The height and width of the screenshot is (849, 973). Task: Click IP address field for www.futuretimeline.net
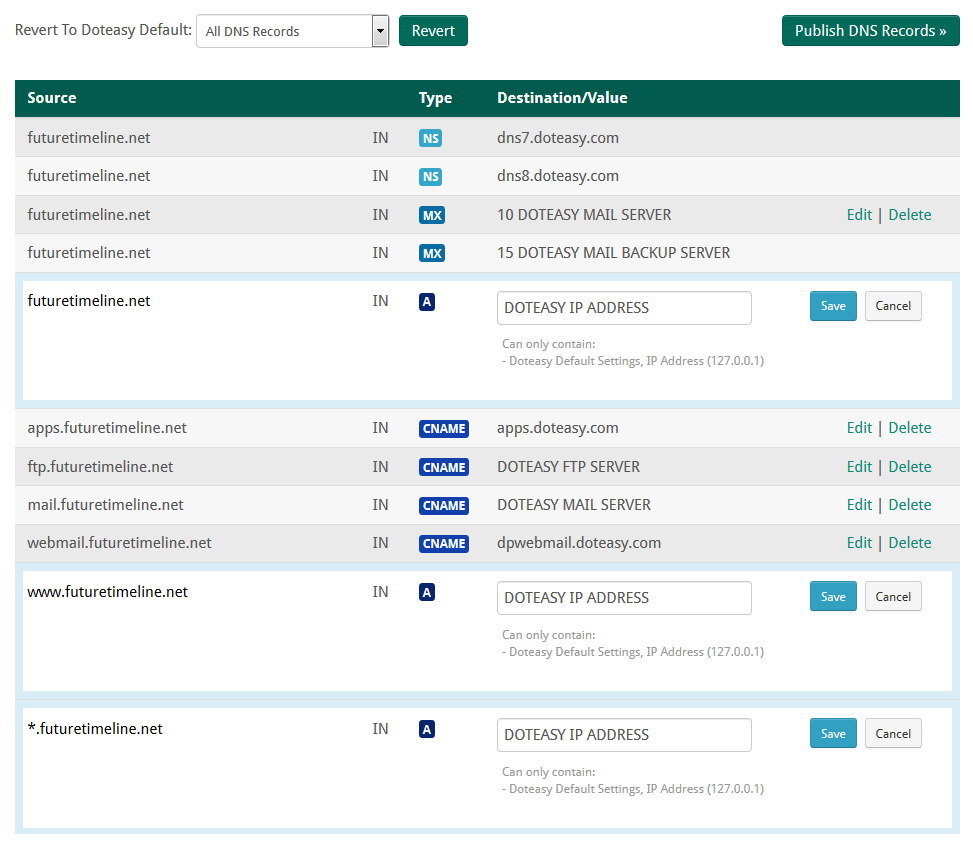(624, 598)
